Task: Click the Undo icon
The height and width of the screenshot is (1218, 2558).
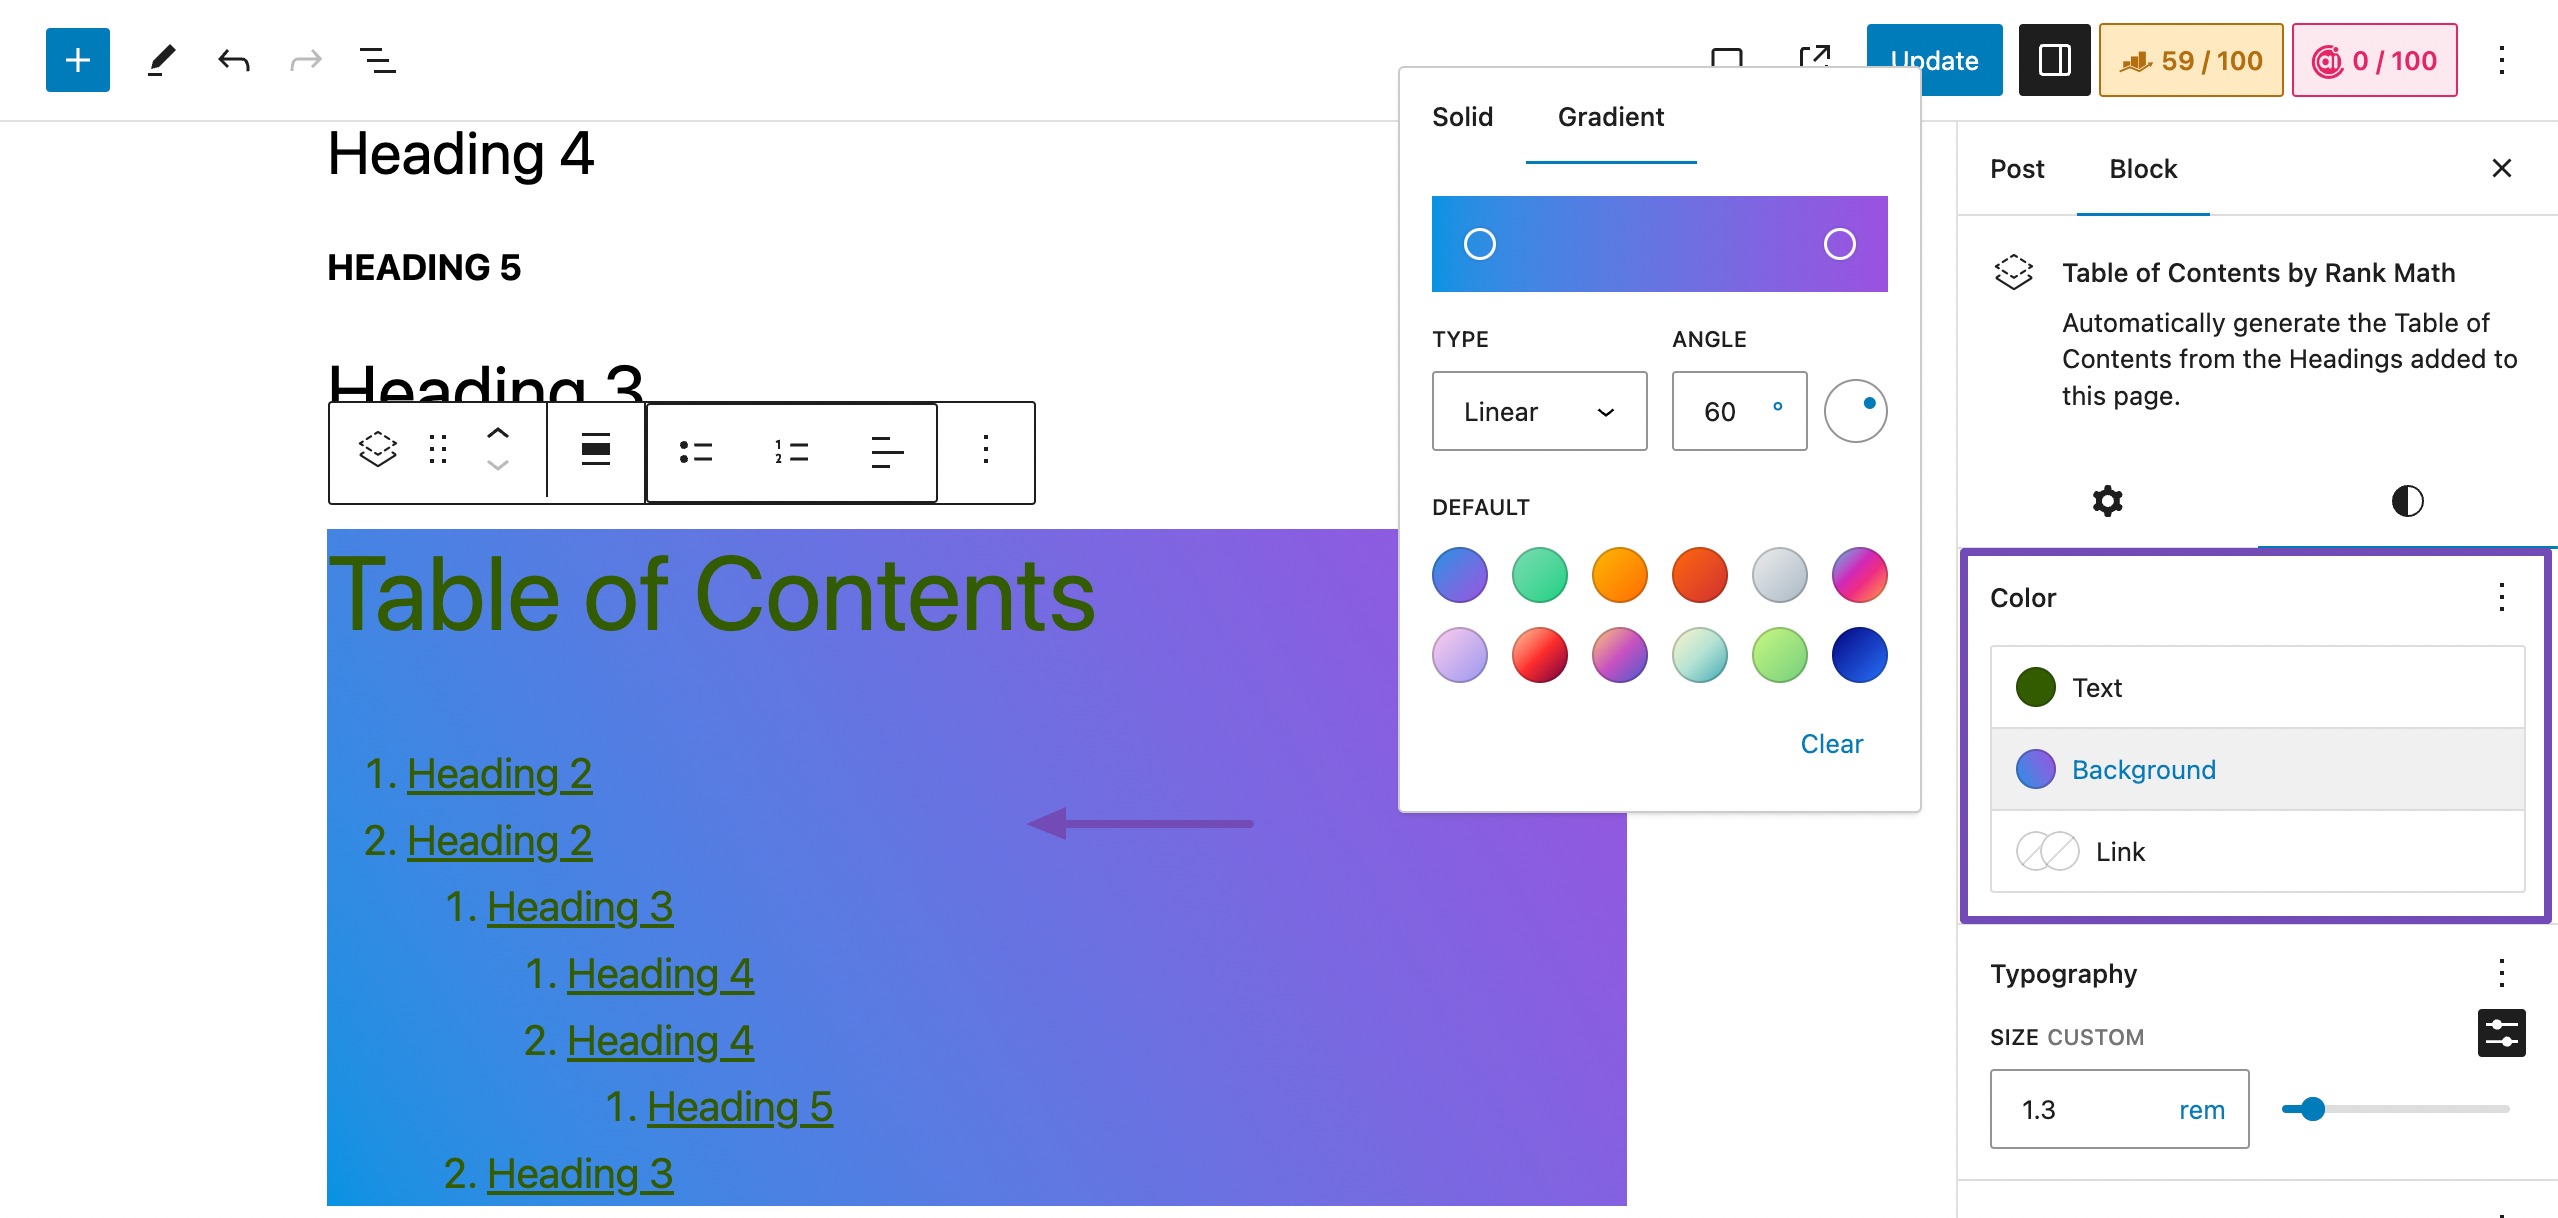Action: tap(233, 60)
